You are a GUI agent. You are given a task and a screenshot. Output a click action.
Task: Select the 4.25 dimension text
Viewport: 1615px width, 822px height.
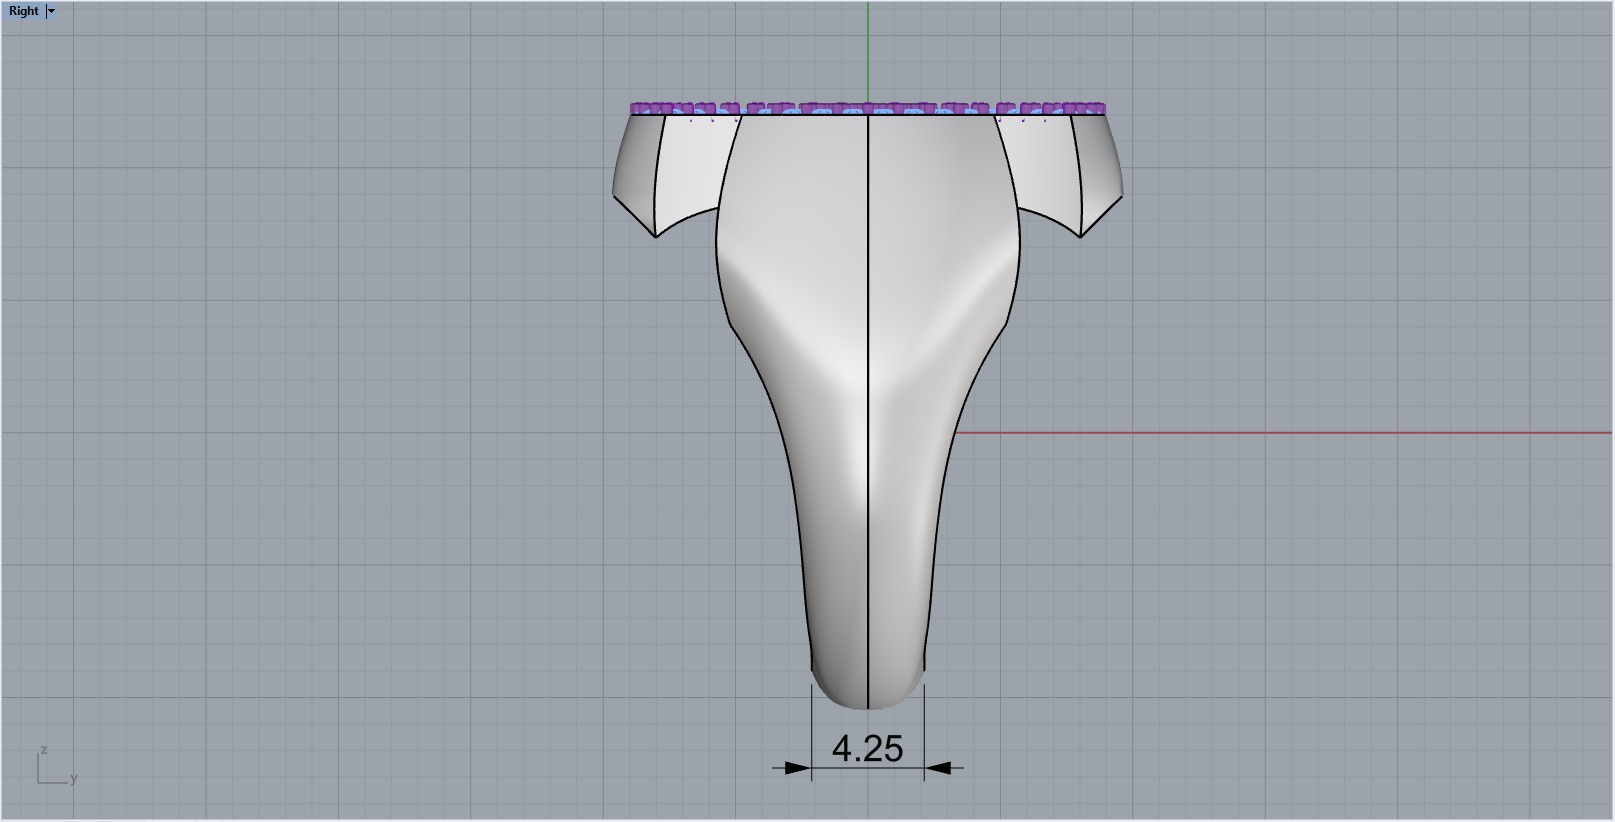click(x=867, y=748)
